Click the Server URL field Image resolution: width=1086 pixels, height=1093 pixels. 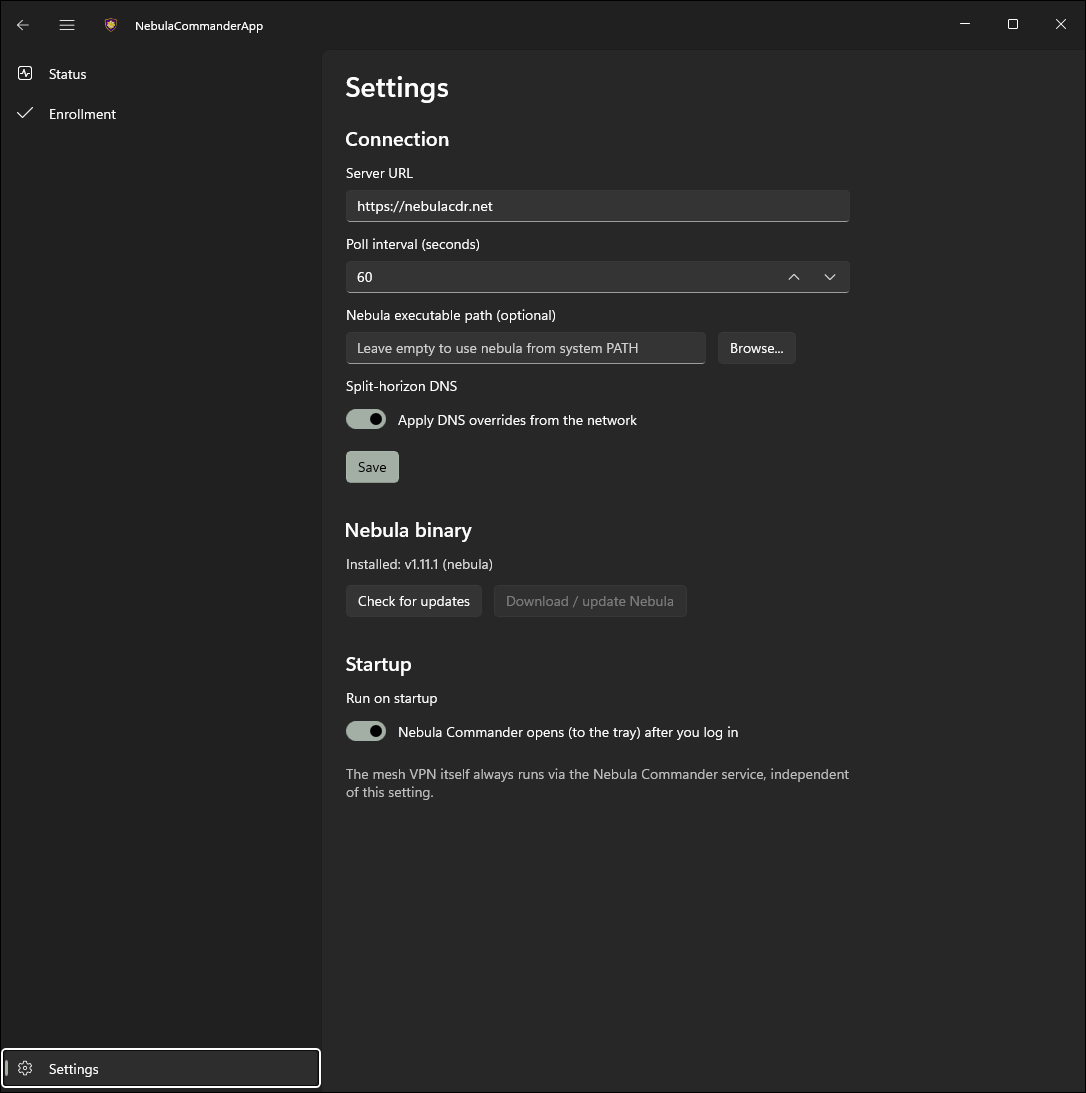(597, 206)
